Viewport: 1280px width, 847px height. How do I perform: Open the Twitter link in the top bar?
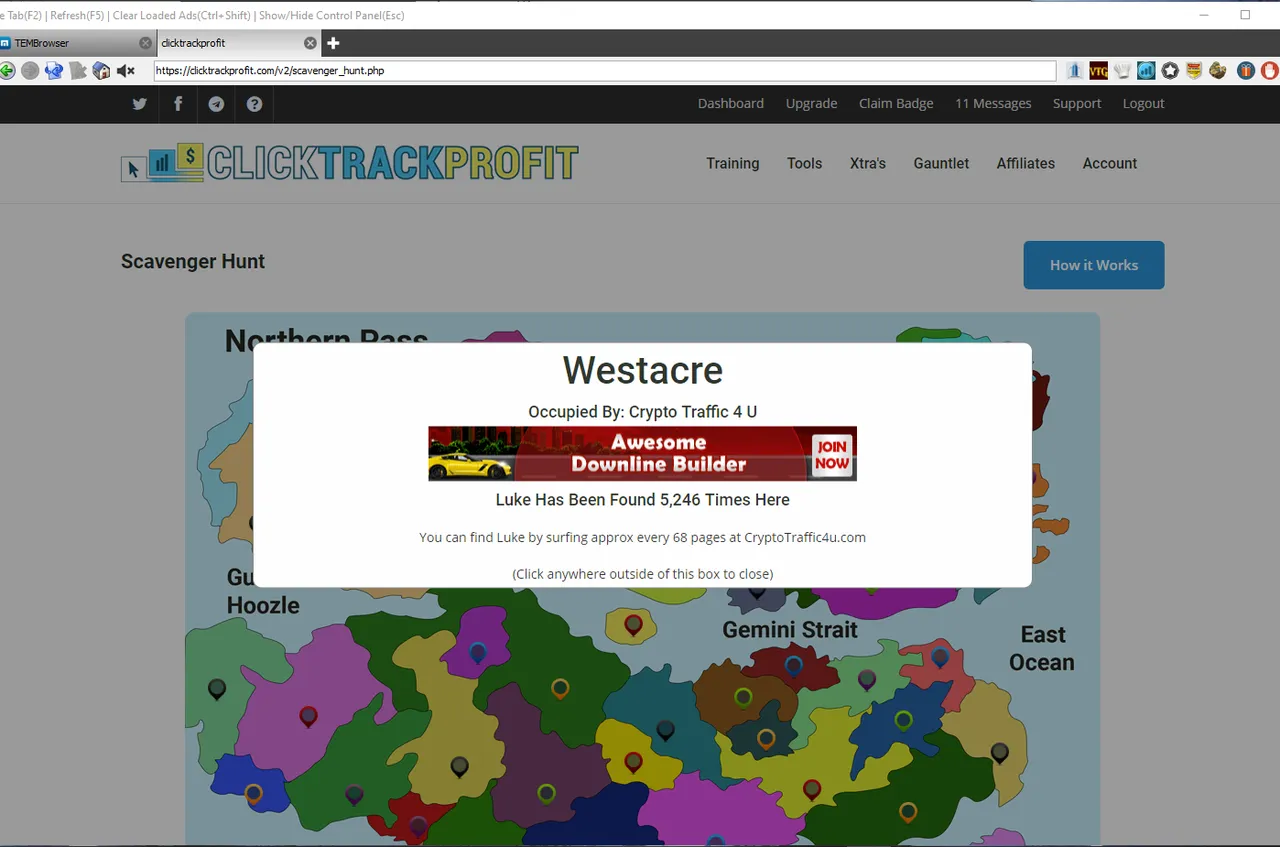[x=139, y=104]
